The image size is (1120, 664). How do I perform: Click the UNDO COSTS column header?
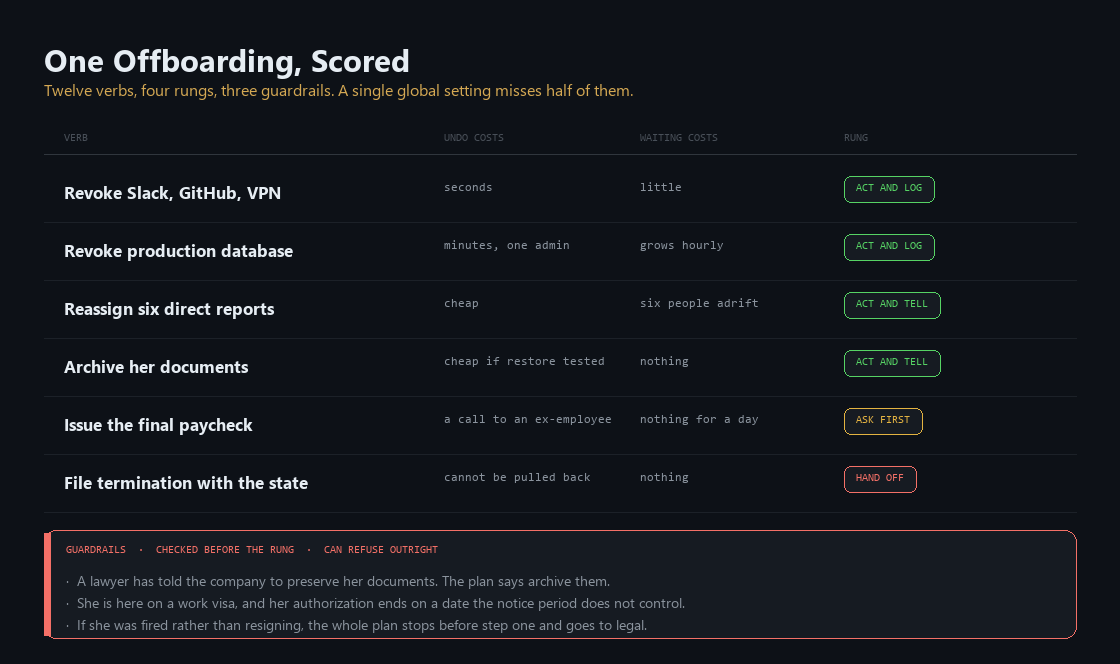click(474, 138)
